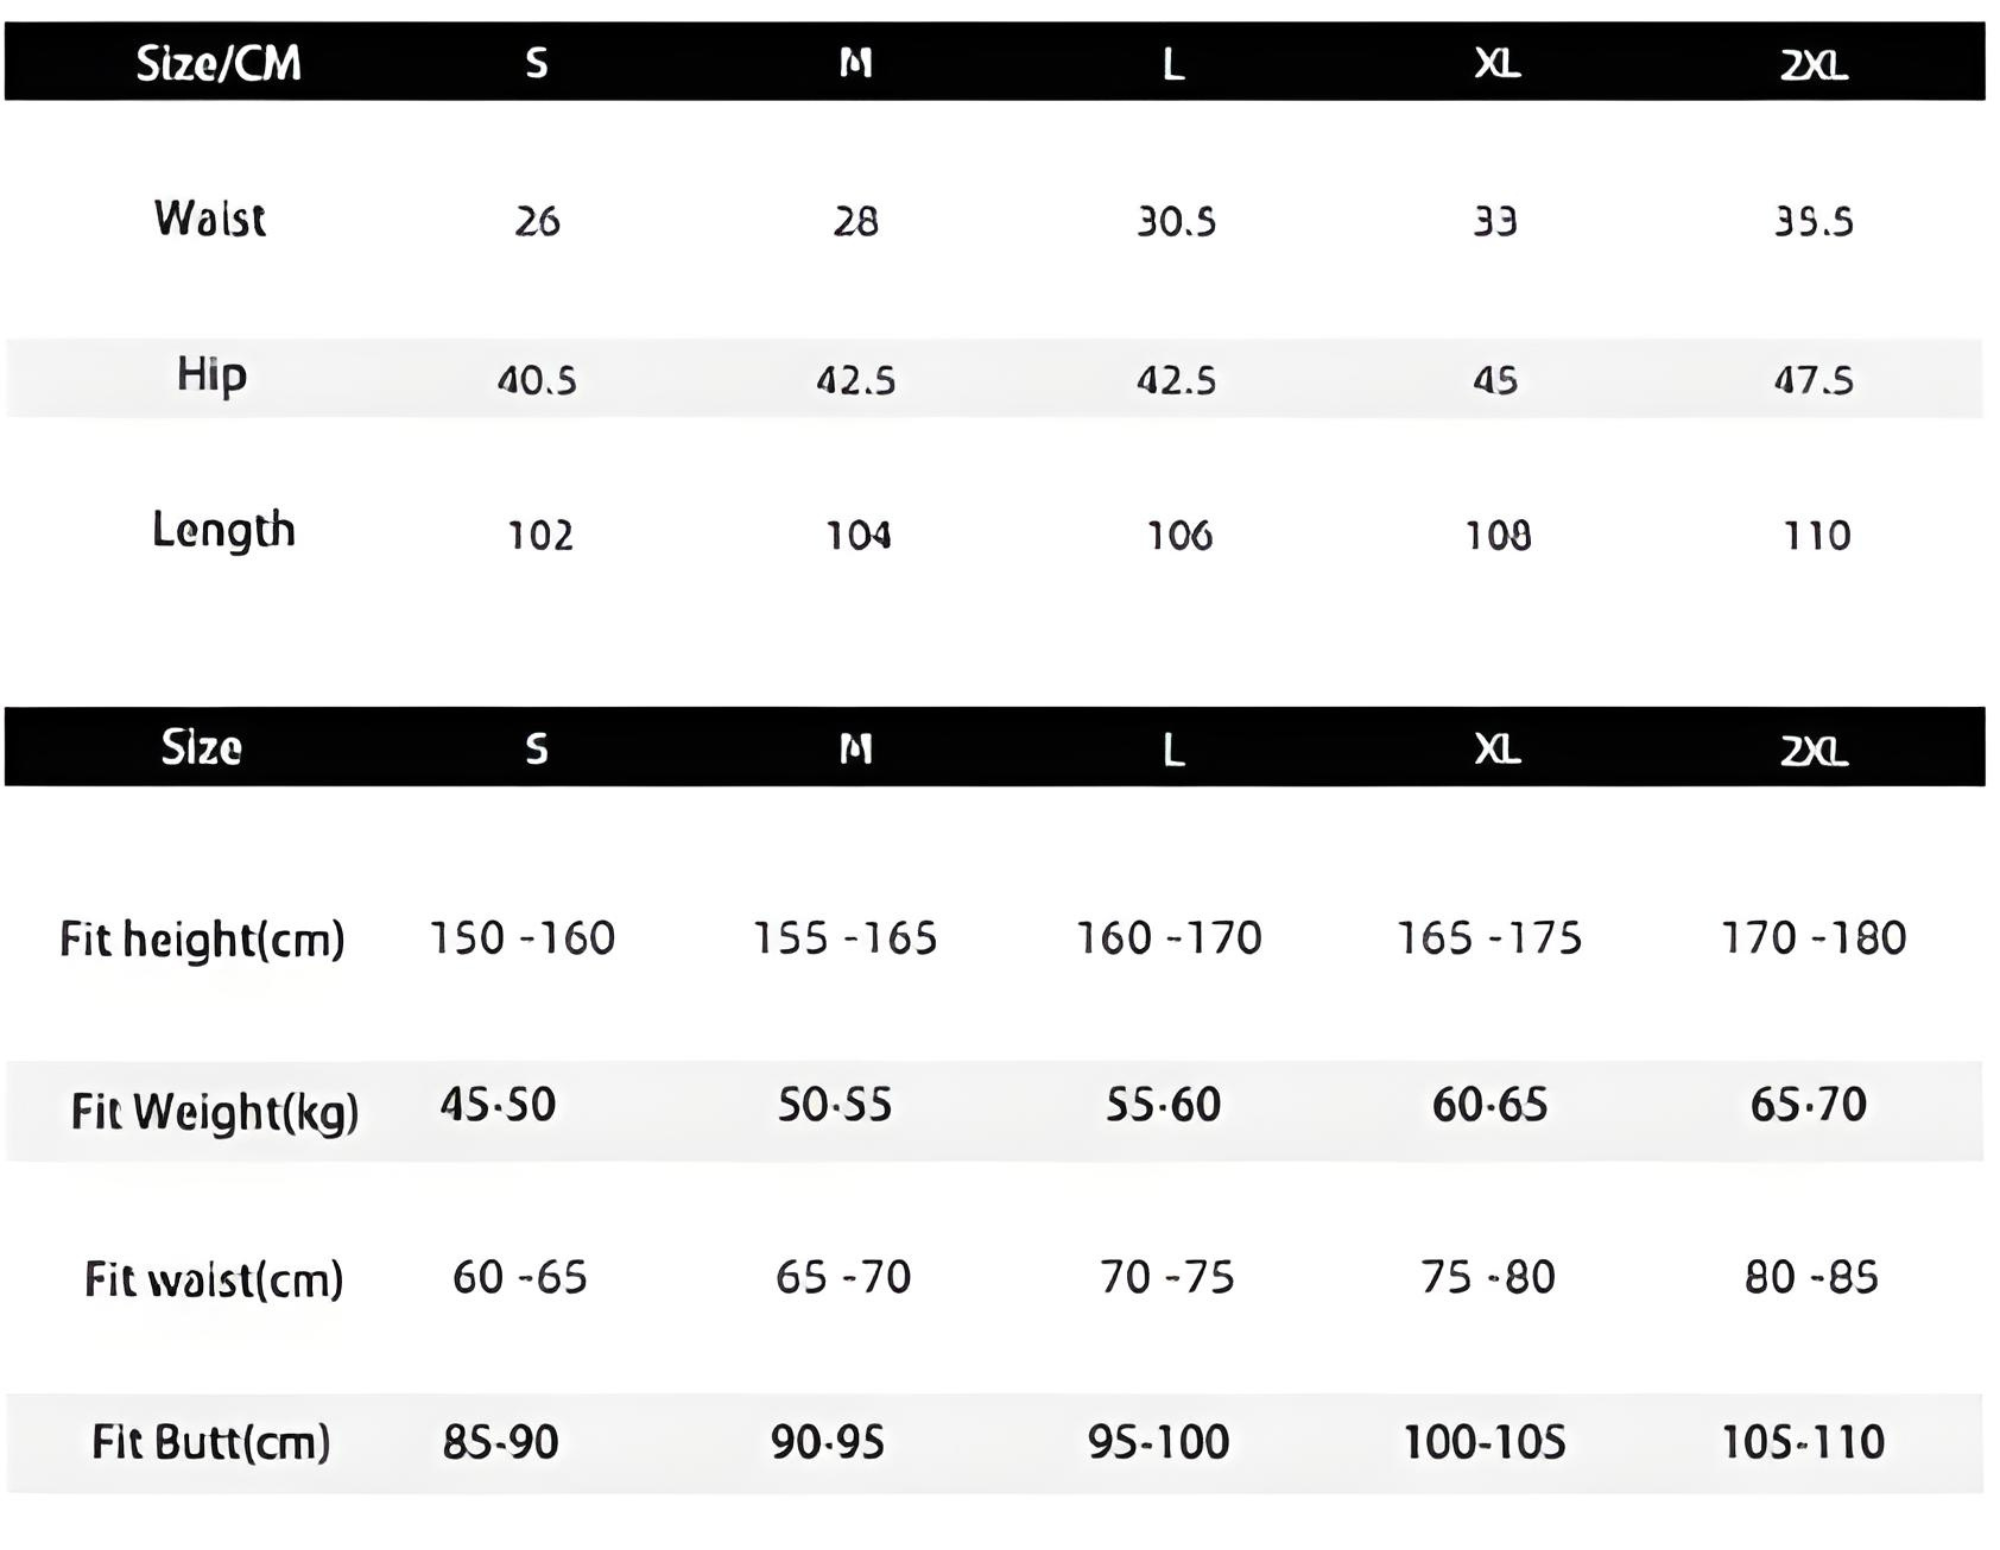Select the Hip row label

coord(211,376)
